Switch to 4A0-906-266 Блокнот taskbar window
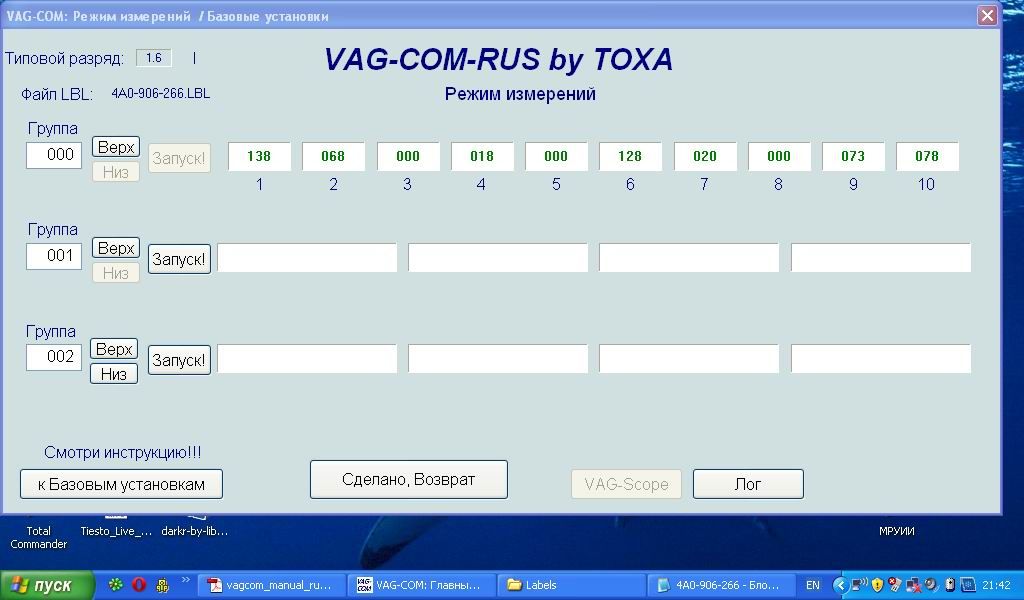The height and width of the screenshot is (600, 1024). pos(721,585)
